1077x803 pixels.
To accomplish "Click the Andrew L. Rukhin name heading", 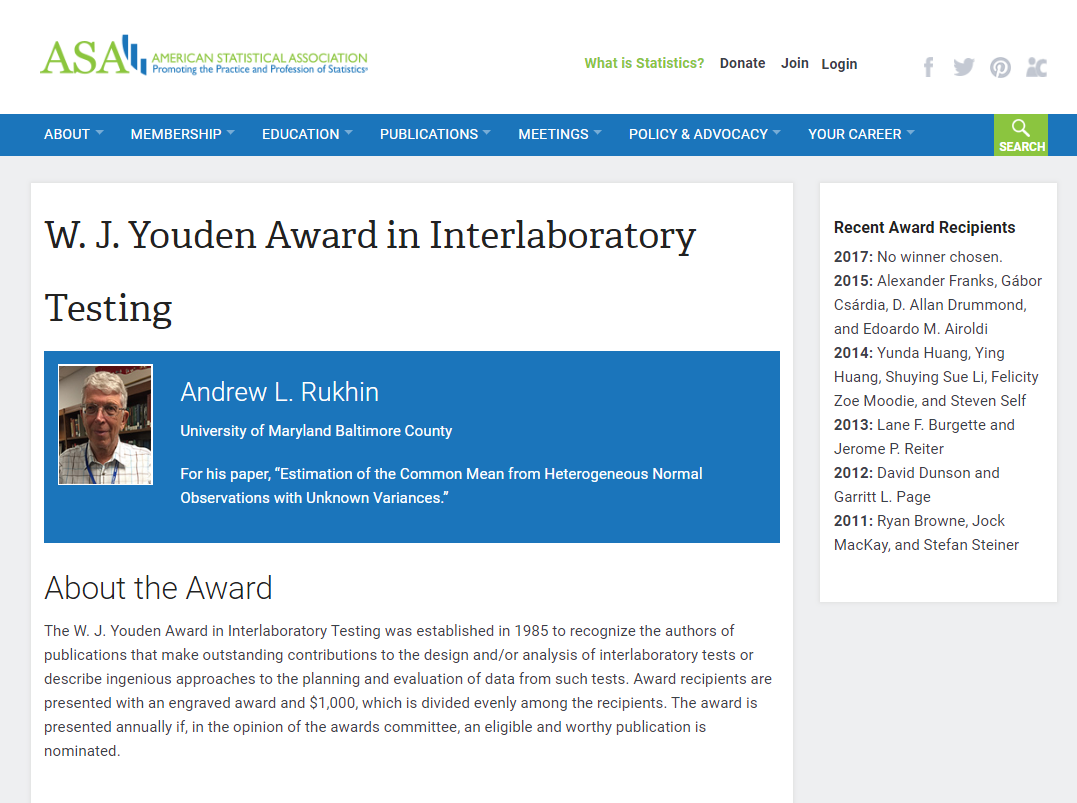I will click(x=279, y=392).
